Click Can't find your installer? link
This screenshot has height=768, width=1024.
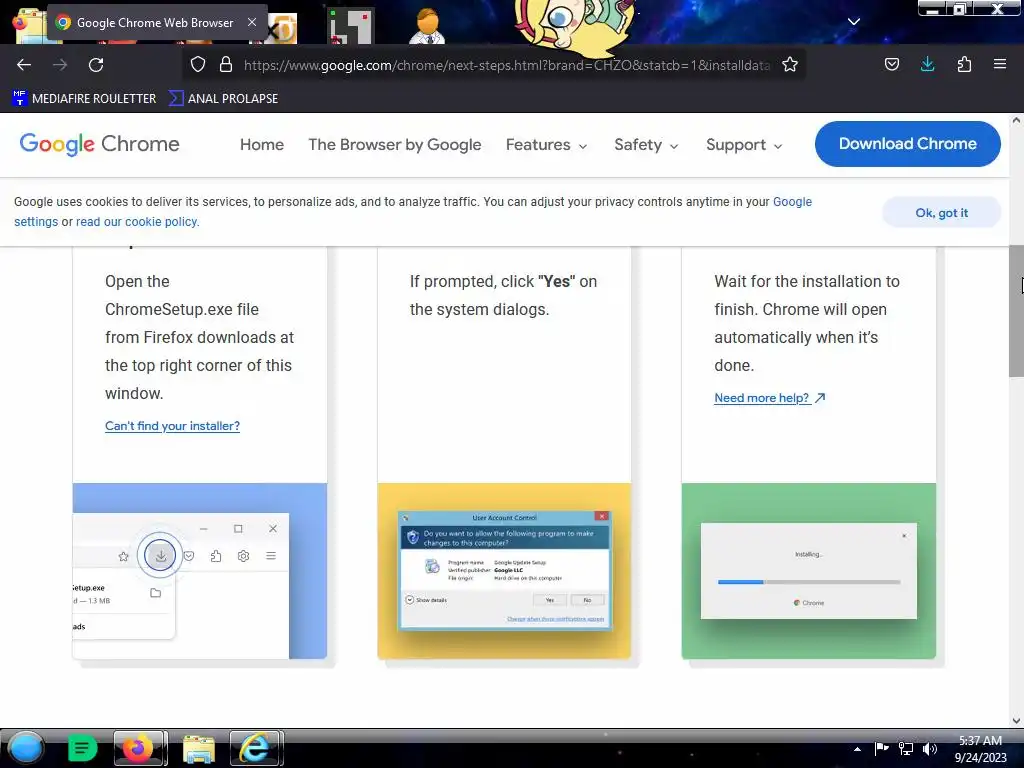172,426
